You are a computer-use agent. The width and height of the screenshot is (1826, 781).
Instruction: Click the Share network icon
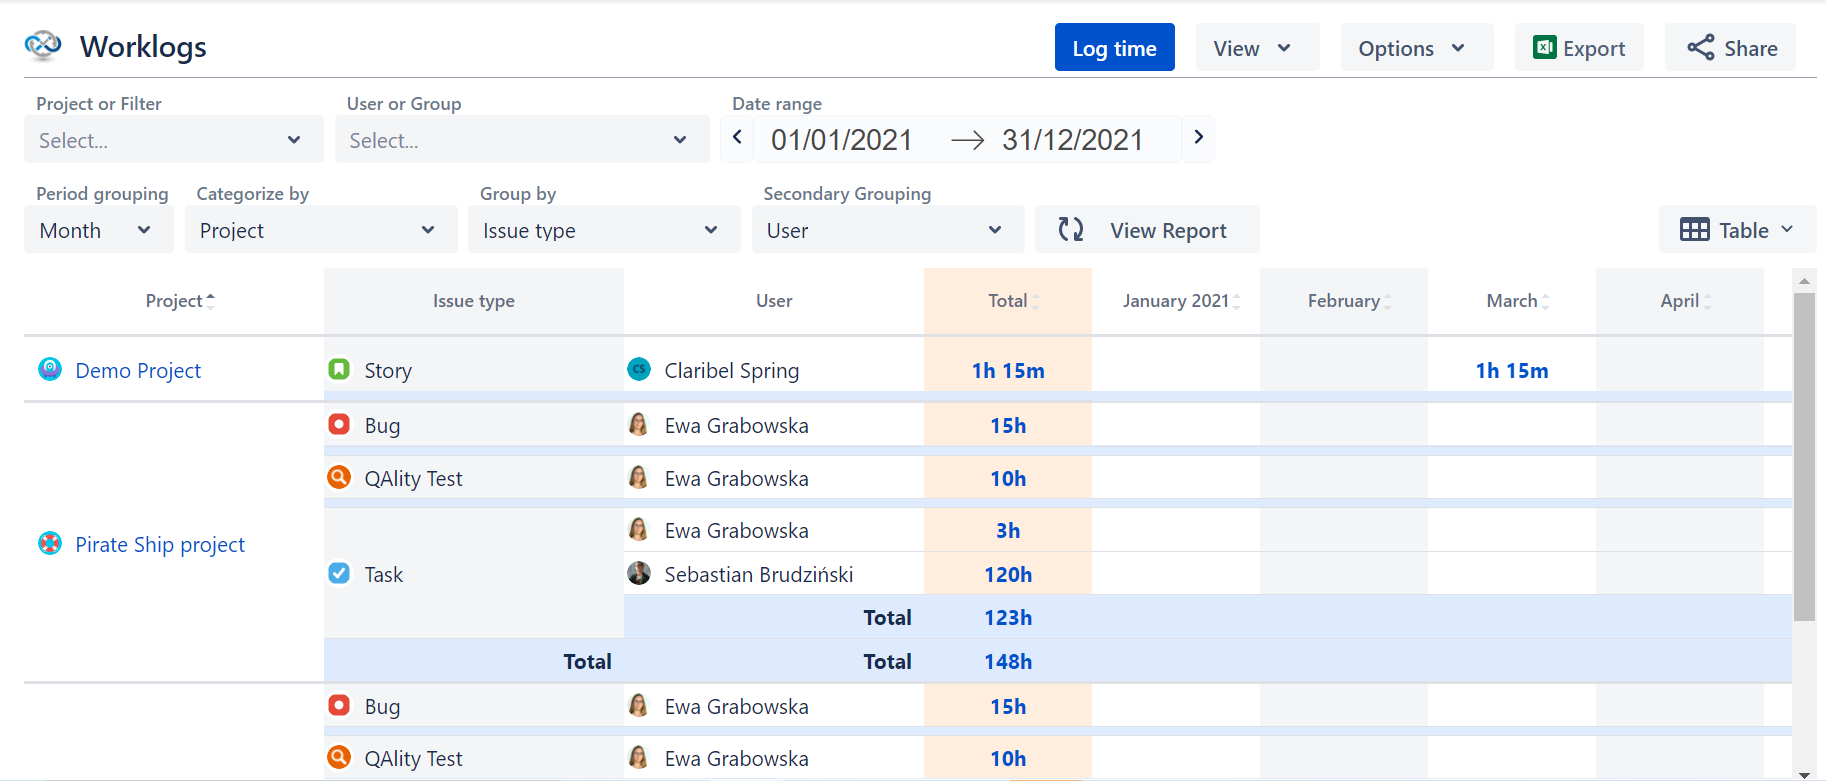(x=1700, y=48)
